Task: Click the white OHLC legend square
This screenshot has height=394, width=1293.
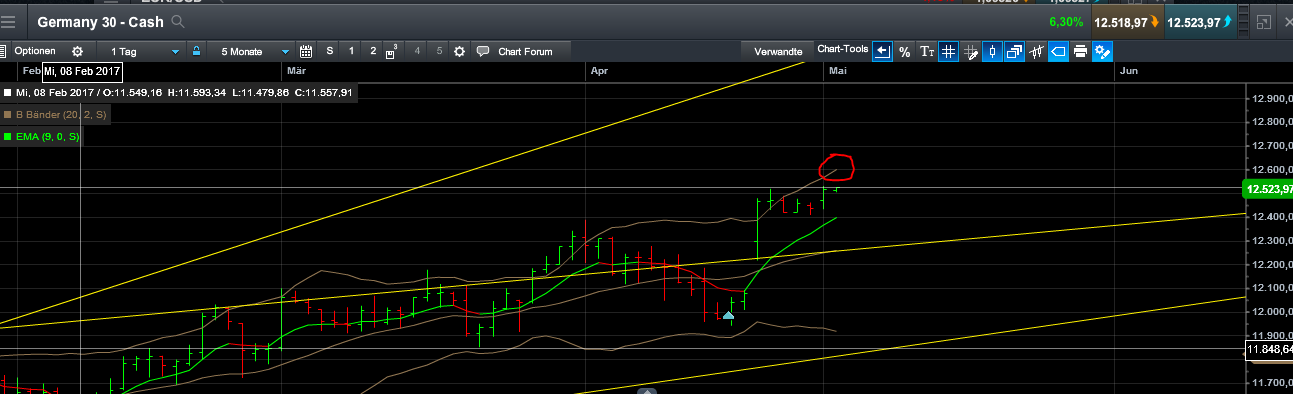Action: point(8,93)
